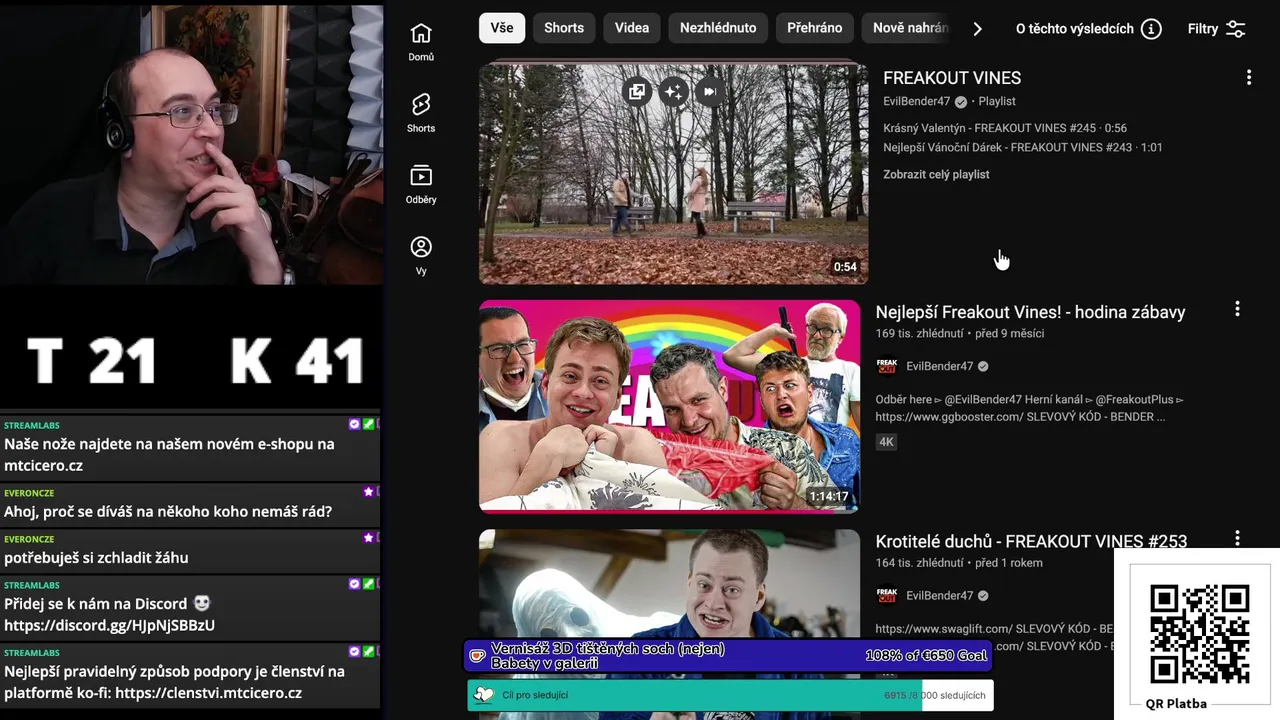Open the FREAKOUT VINES playlist title
The height and width of the screenshot is (720, 1280).
(952, 78)
